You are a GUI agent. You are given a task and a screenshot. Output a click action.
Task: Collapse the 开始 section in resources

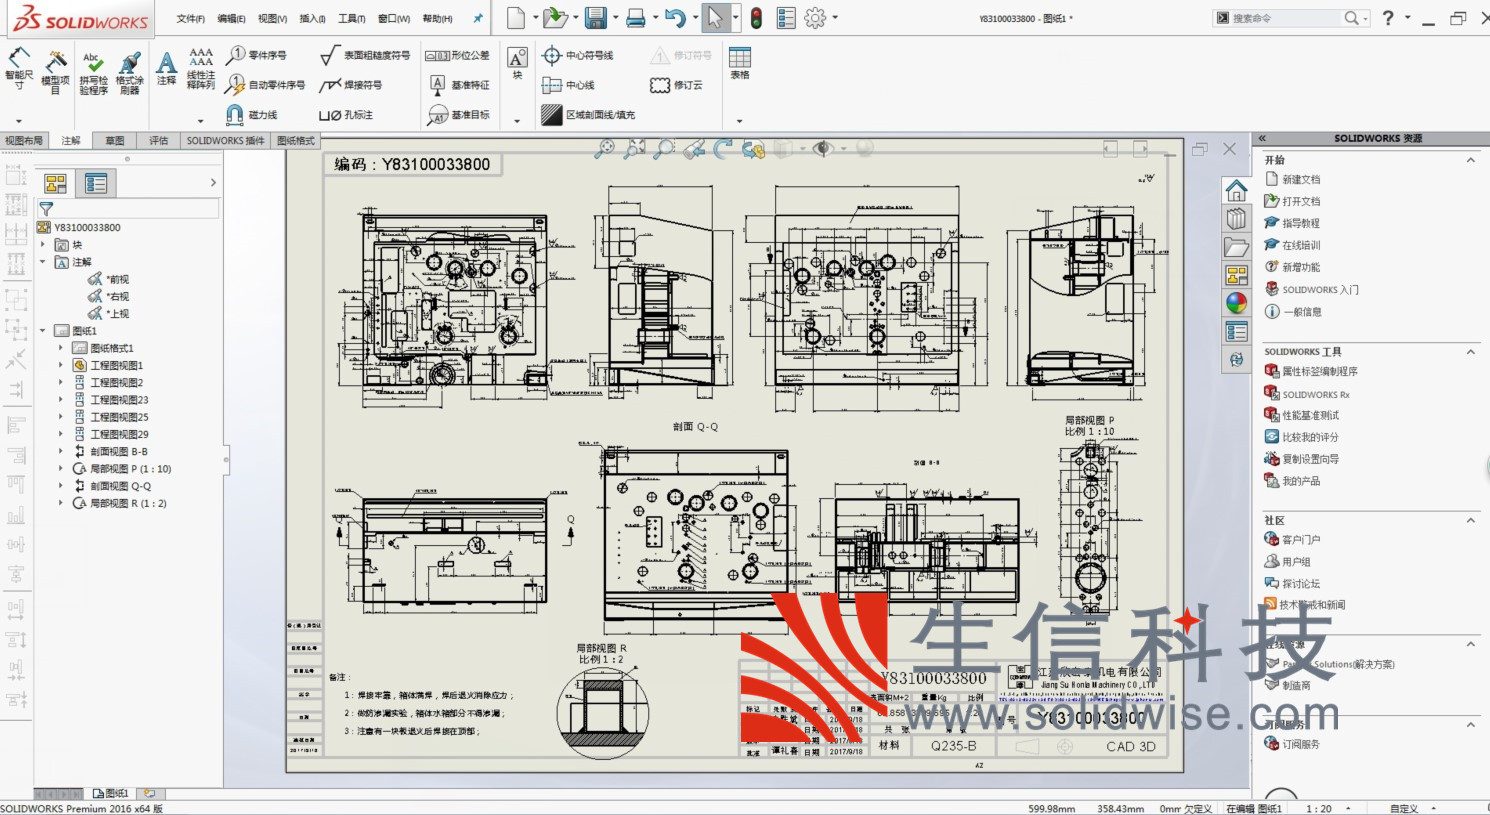[x=1471, y=160]
